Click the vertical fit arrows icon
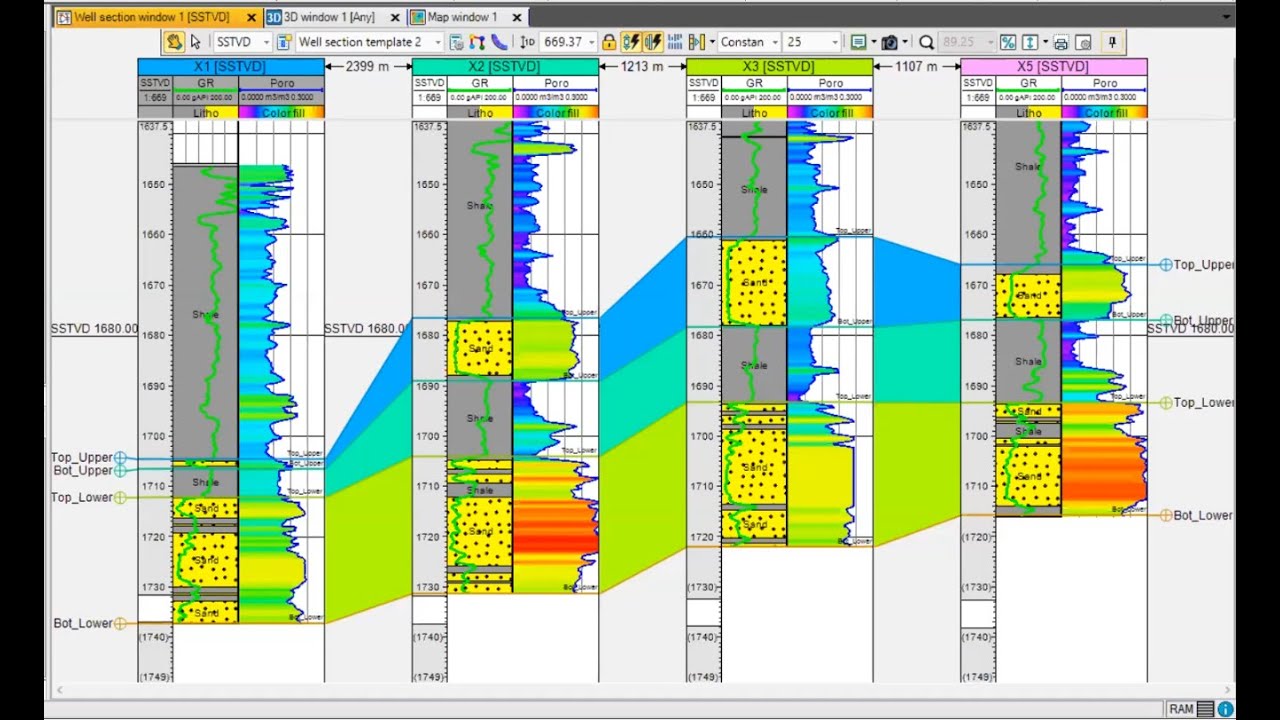Screen dimensions: 1280x720 pyautogui.click(x=1031, y=42)
